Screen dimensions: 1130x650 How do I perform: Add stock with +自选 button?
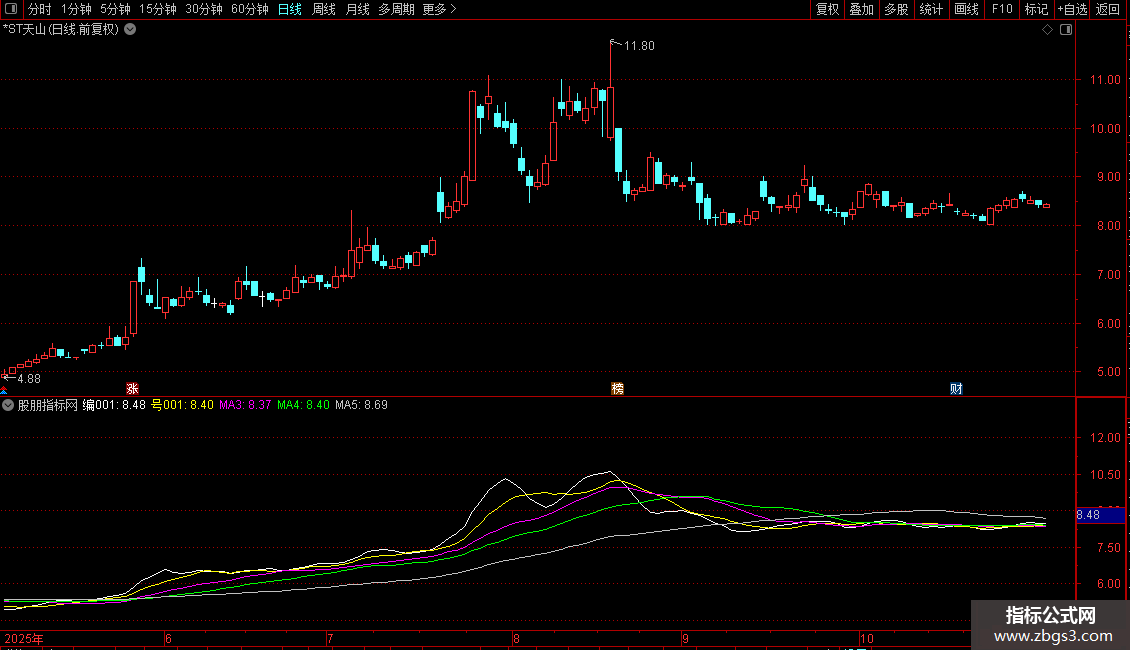(1071, 9)
